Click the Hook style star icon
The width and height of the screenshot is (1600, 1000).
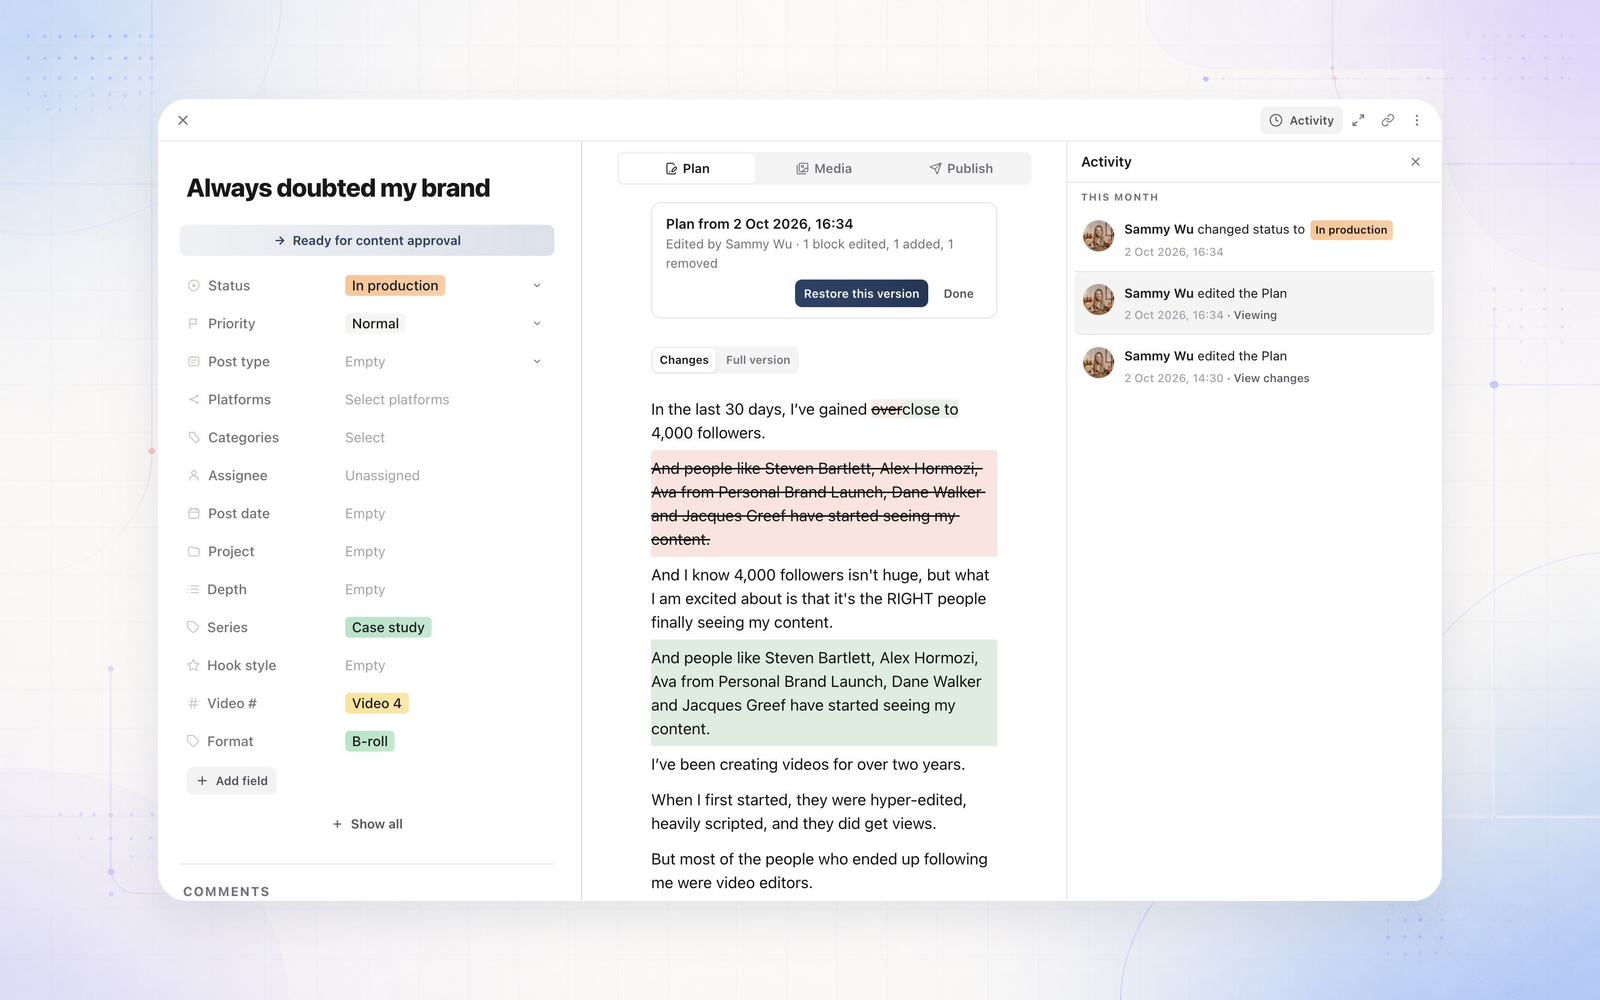[194, 666]
